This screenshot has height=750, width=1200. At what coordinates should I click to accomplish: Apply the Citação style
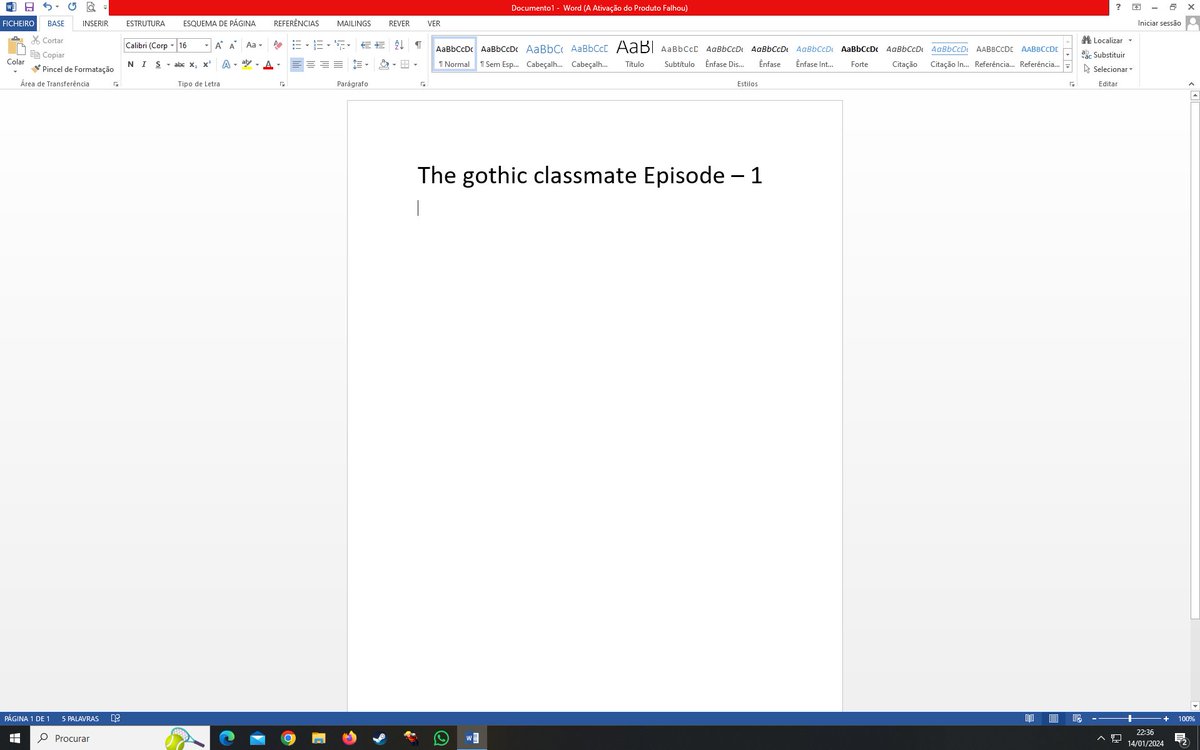(x=904, y=55)
